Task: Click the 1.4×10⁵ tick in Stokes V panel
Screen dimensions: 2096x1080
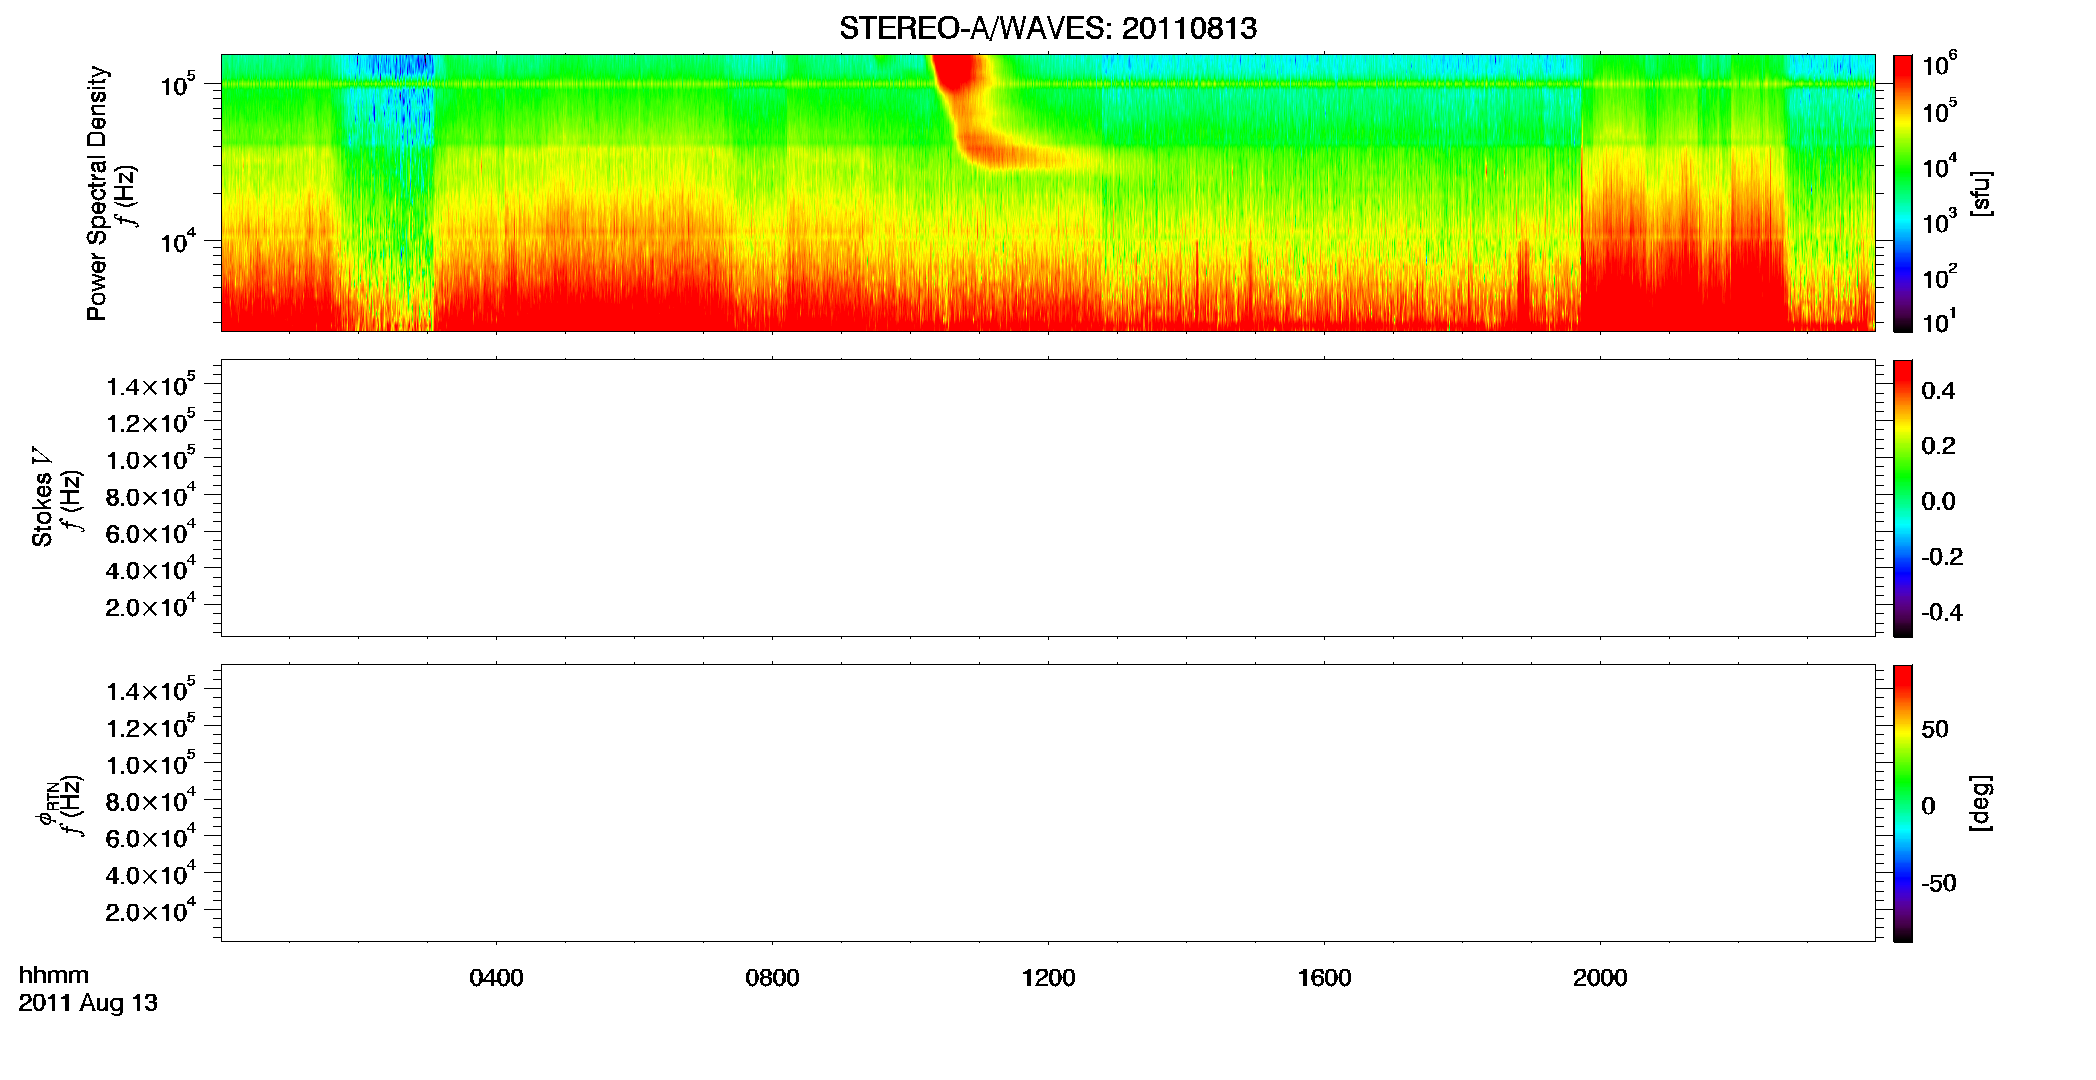Action: pos(151,385)
